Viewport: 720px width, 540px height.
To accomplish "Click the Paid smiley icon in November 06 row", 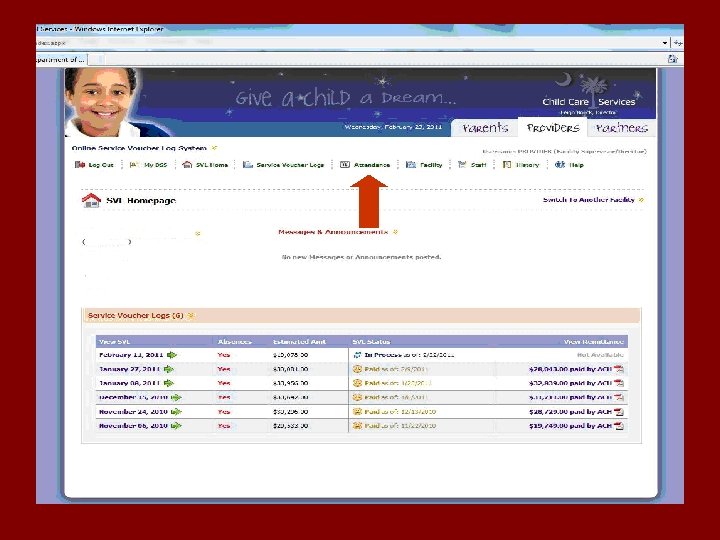I will [357, 426].
